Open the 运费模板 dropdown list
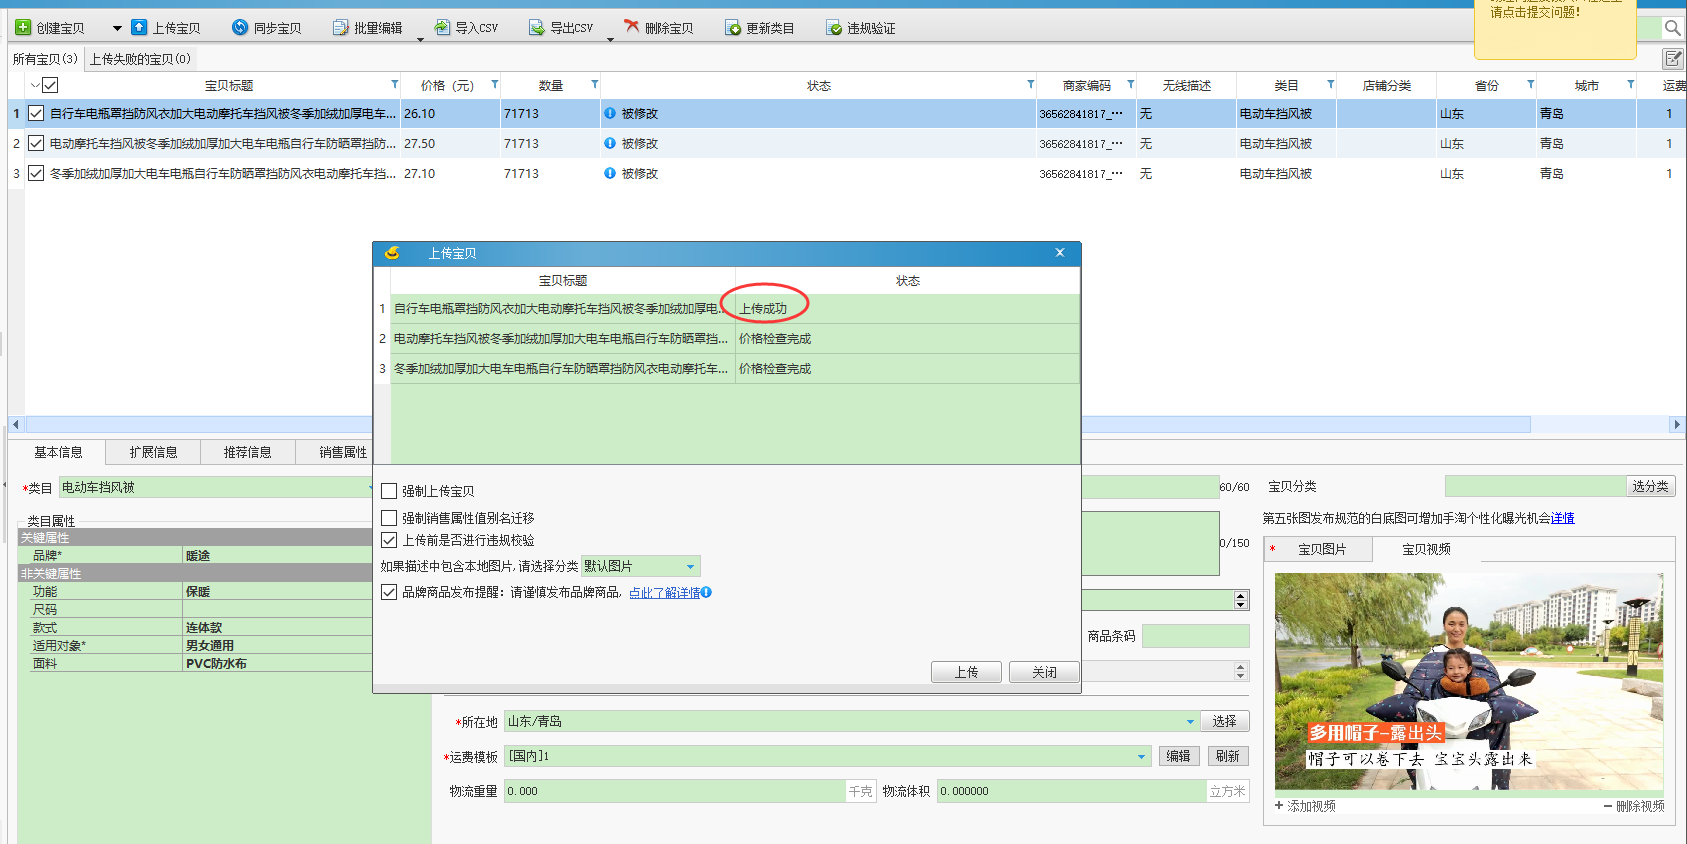 (1141, 757)
